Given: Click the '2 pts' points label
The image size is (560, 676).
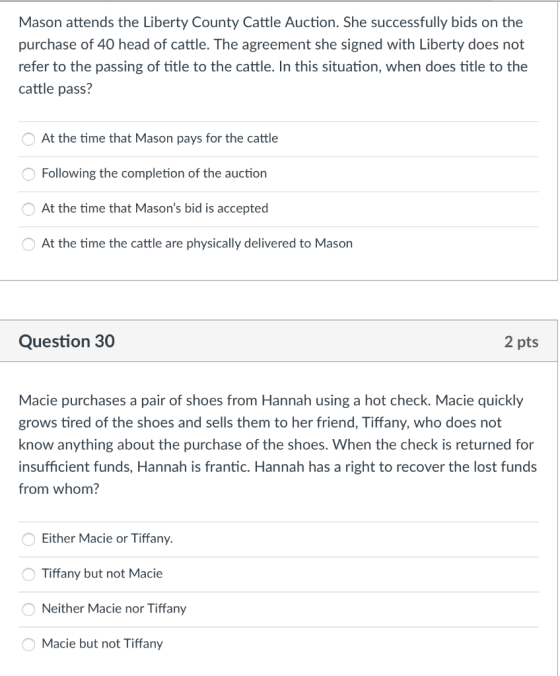Looking at the screenshot, I should 521,342.
